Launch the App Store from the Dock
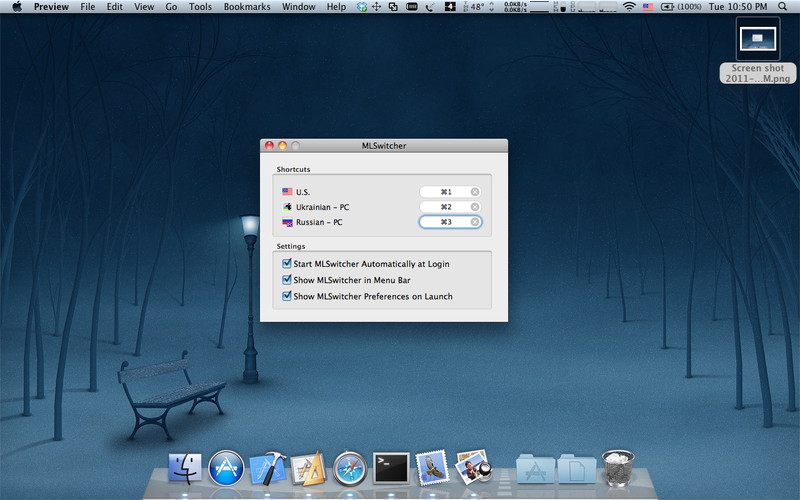 tap(226, 468)
